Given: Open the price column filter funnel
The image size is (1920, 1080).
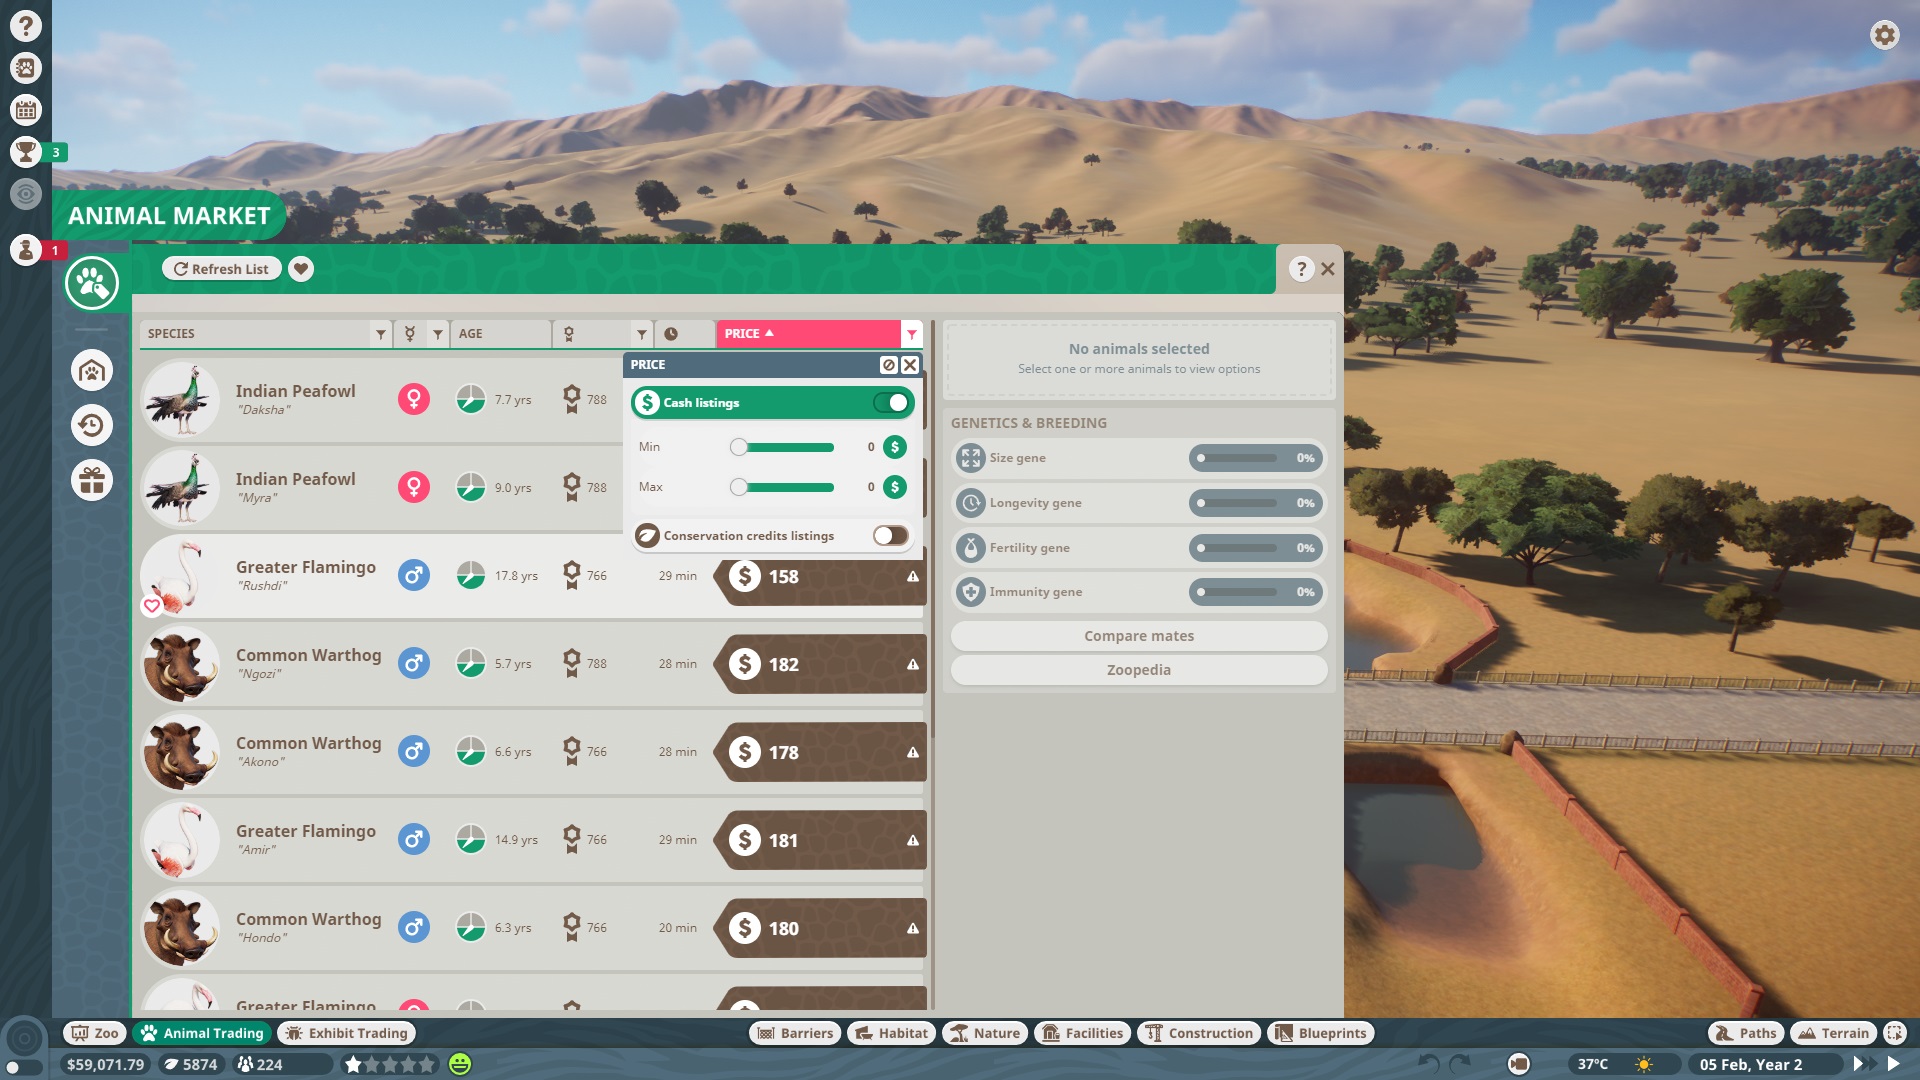Looking at the screenshot, I should tap(911, 334).
